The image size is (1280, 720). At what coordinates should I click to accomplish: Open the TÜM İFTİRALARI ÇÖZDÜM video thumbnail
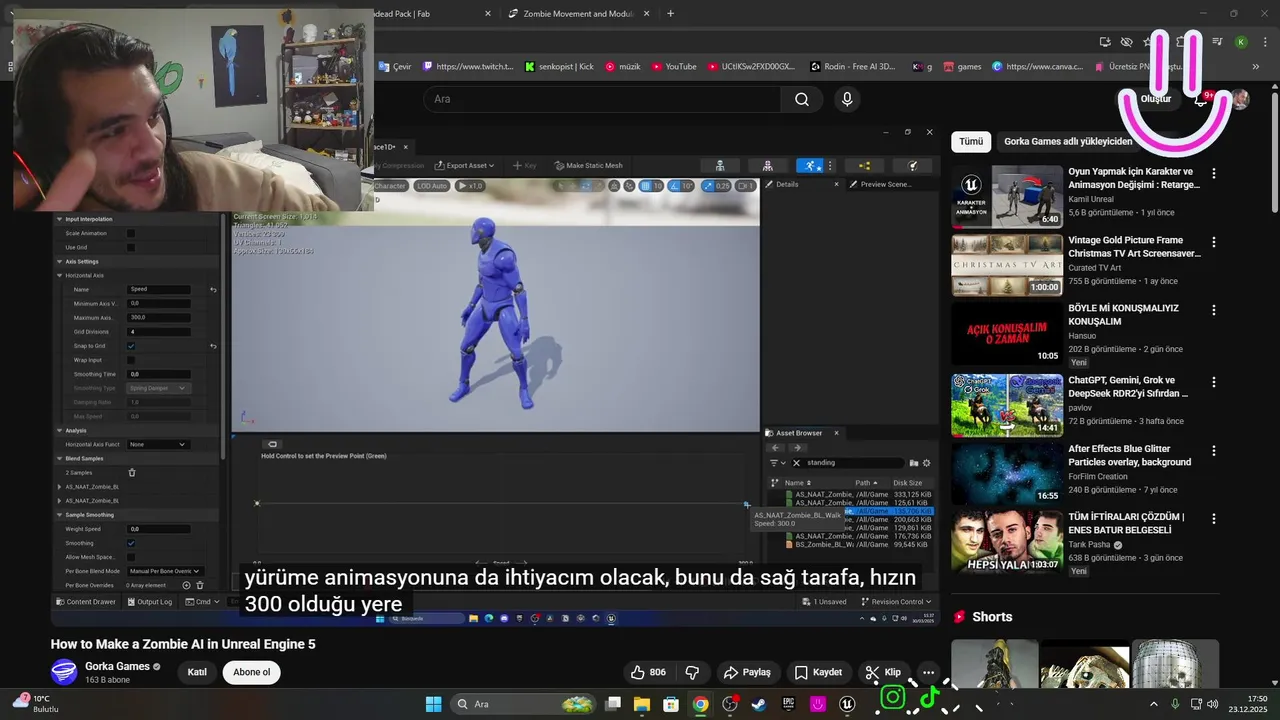1007,543
